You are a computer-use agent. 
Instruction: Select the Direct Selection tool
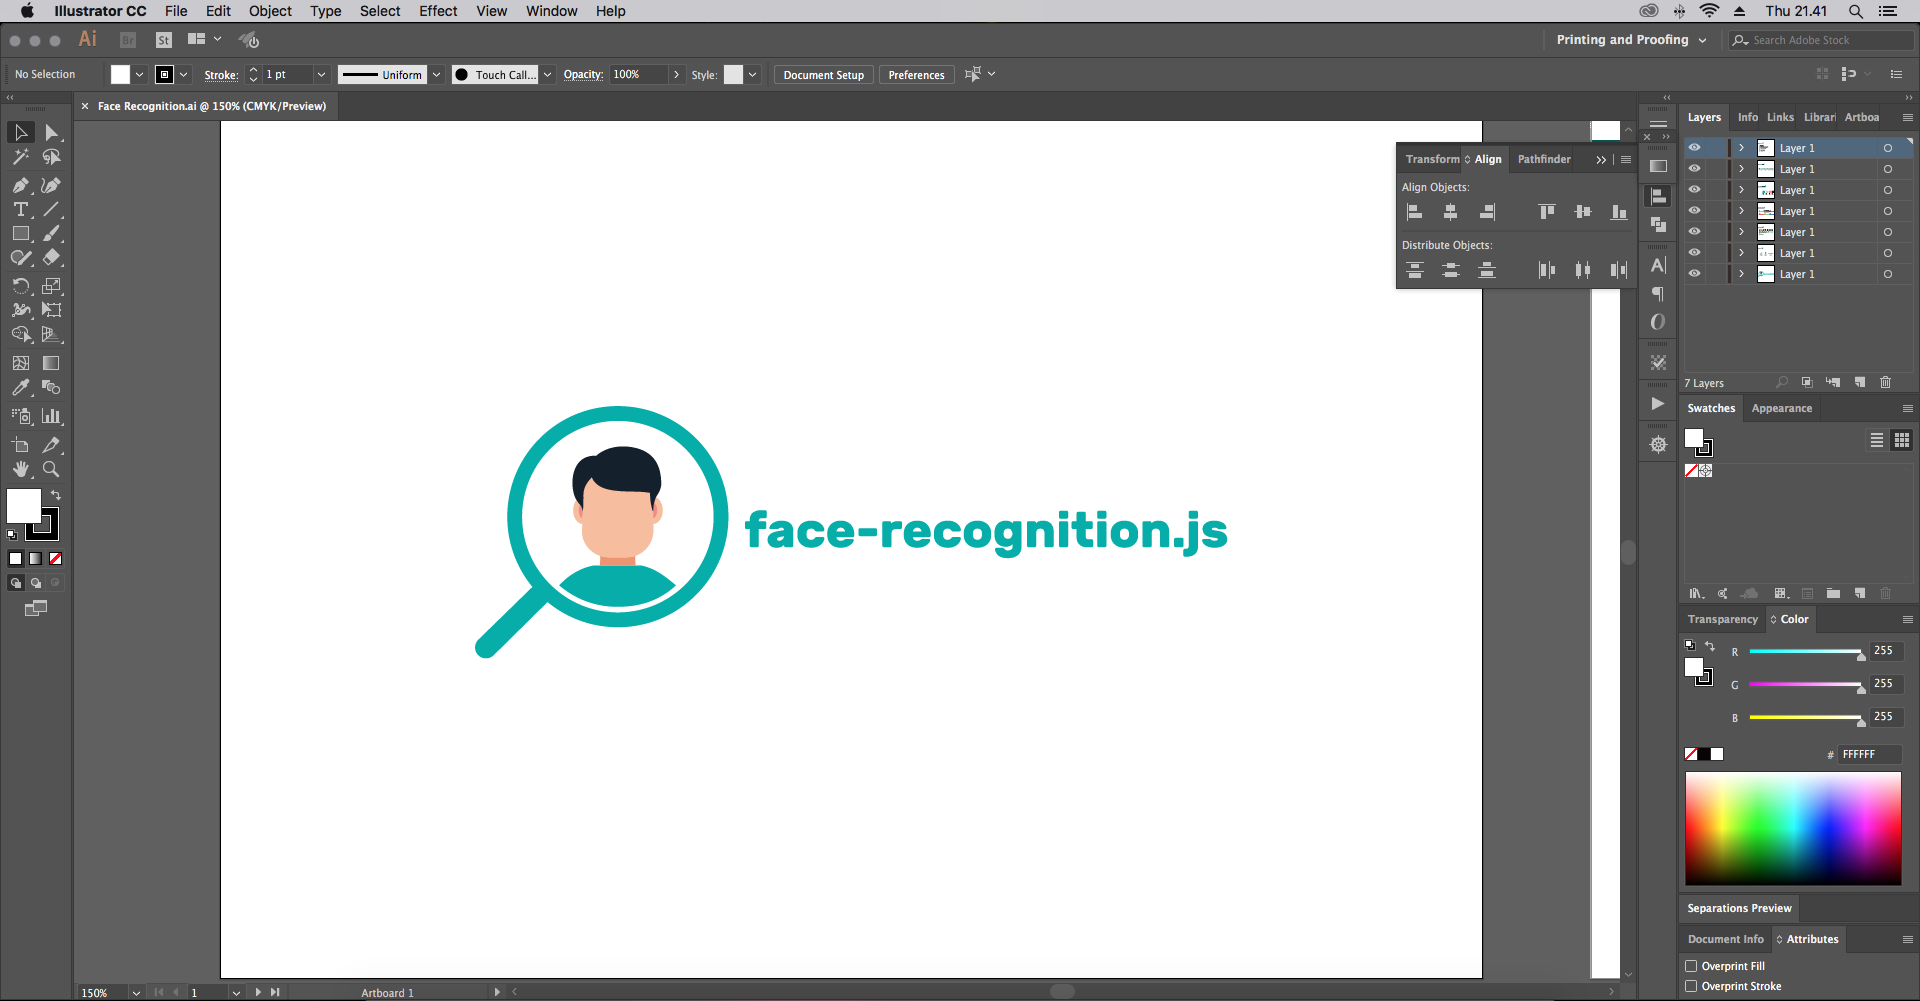(x=51, y=133)
